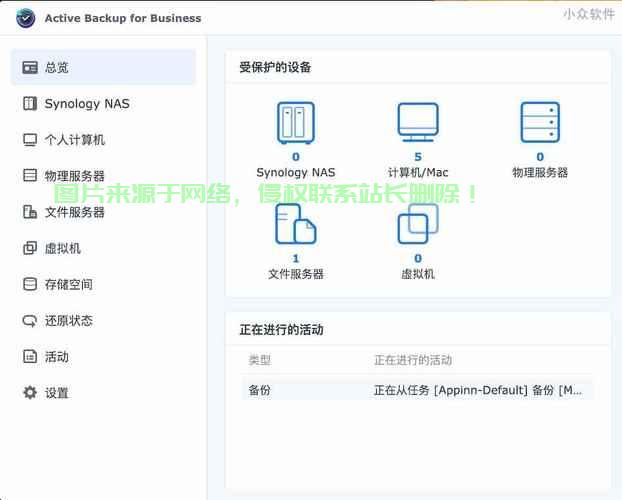Click the 物理服务器 sidebar icon

(x=30, y=175)
